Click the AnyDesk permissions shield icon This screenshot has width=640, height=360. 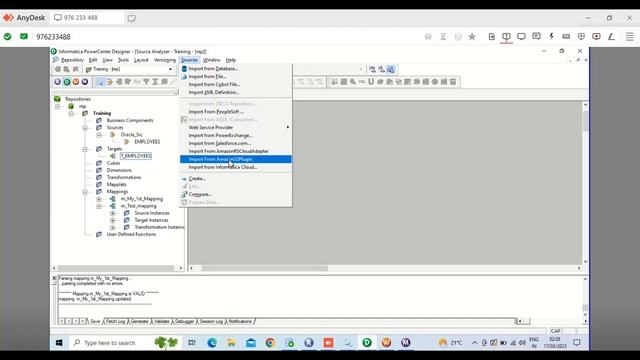581,36
